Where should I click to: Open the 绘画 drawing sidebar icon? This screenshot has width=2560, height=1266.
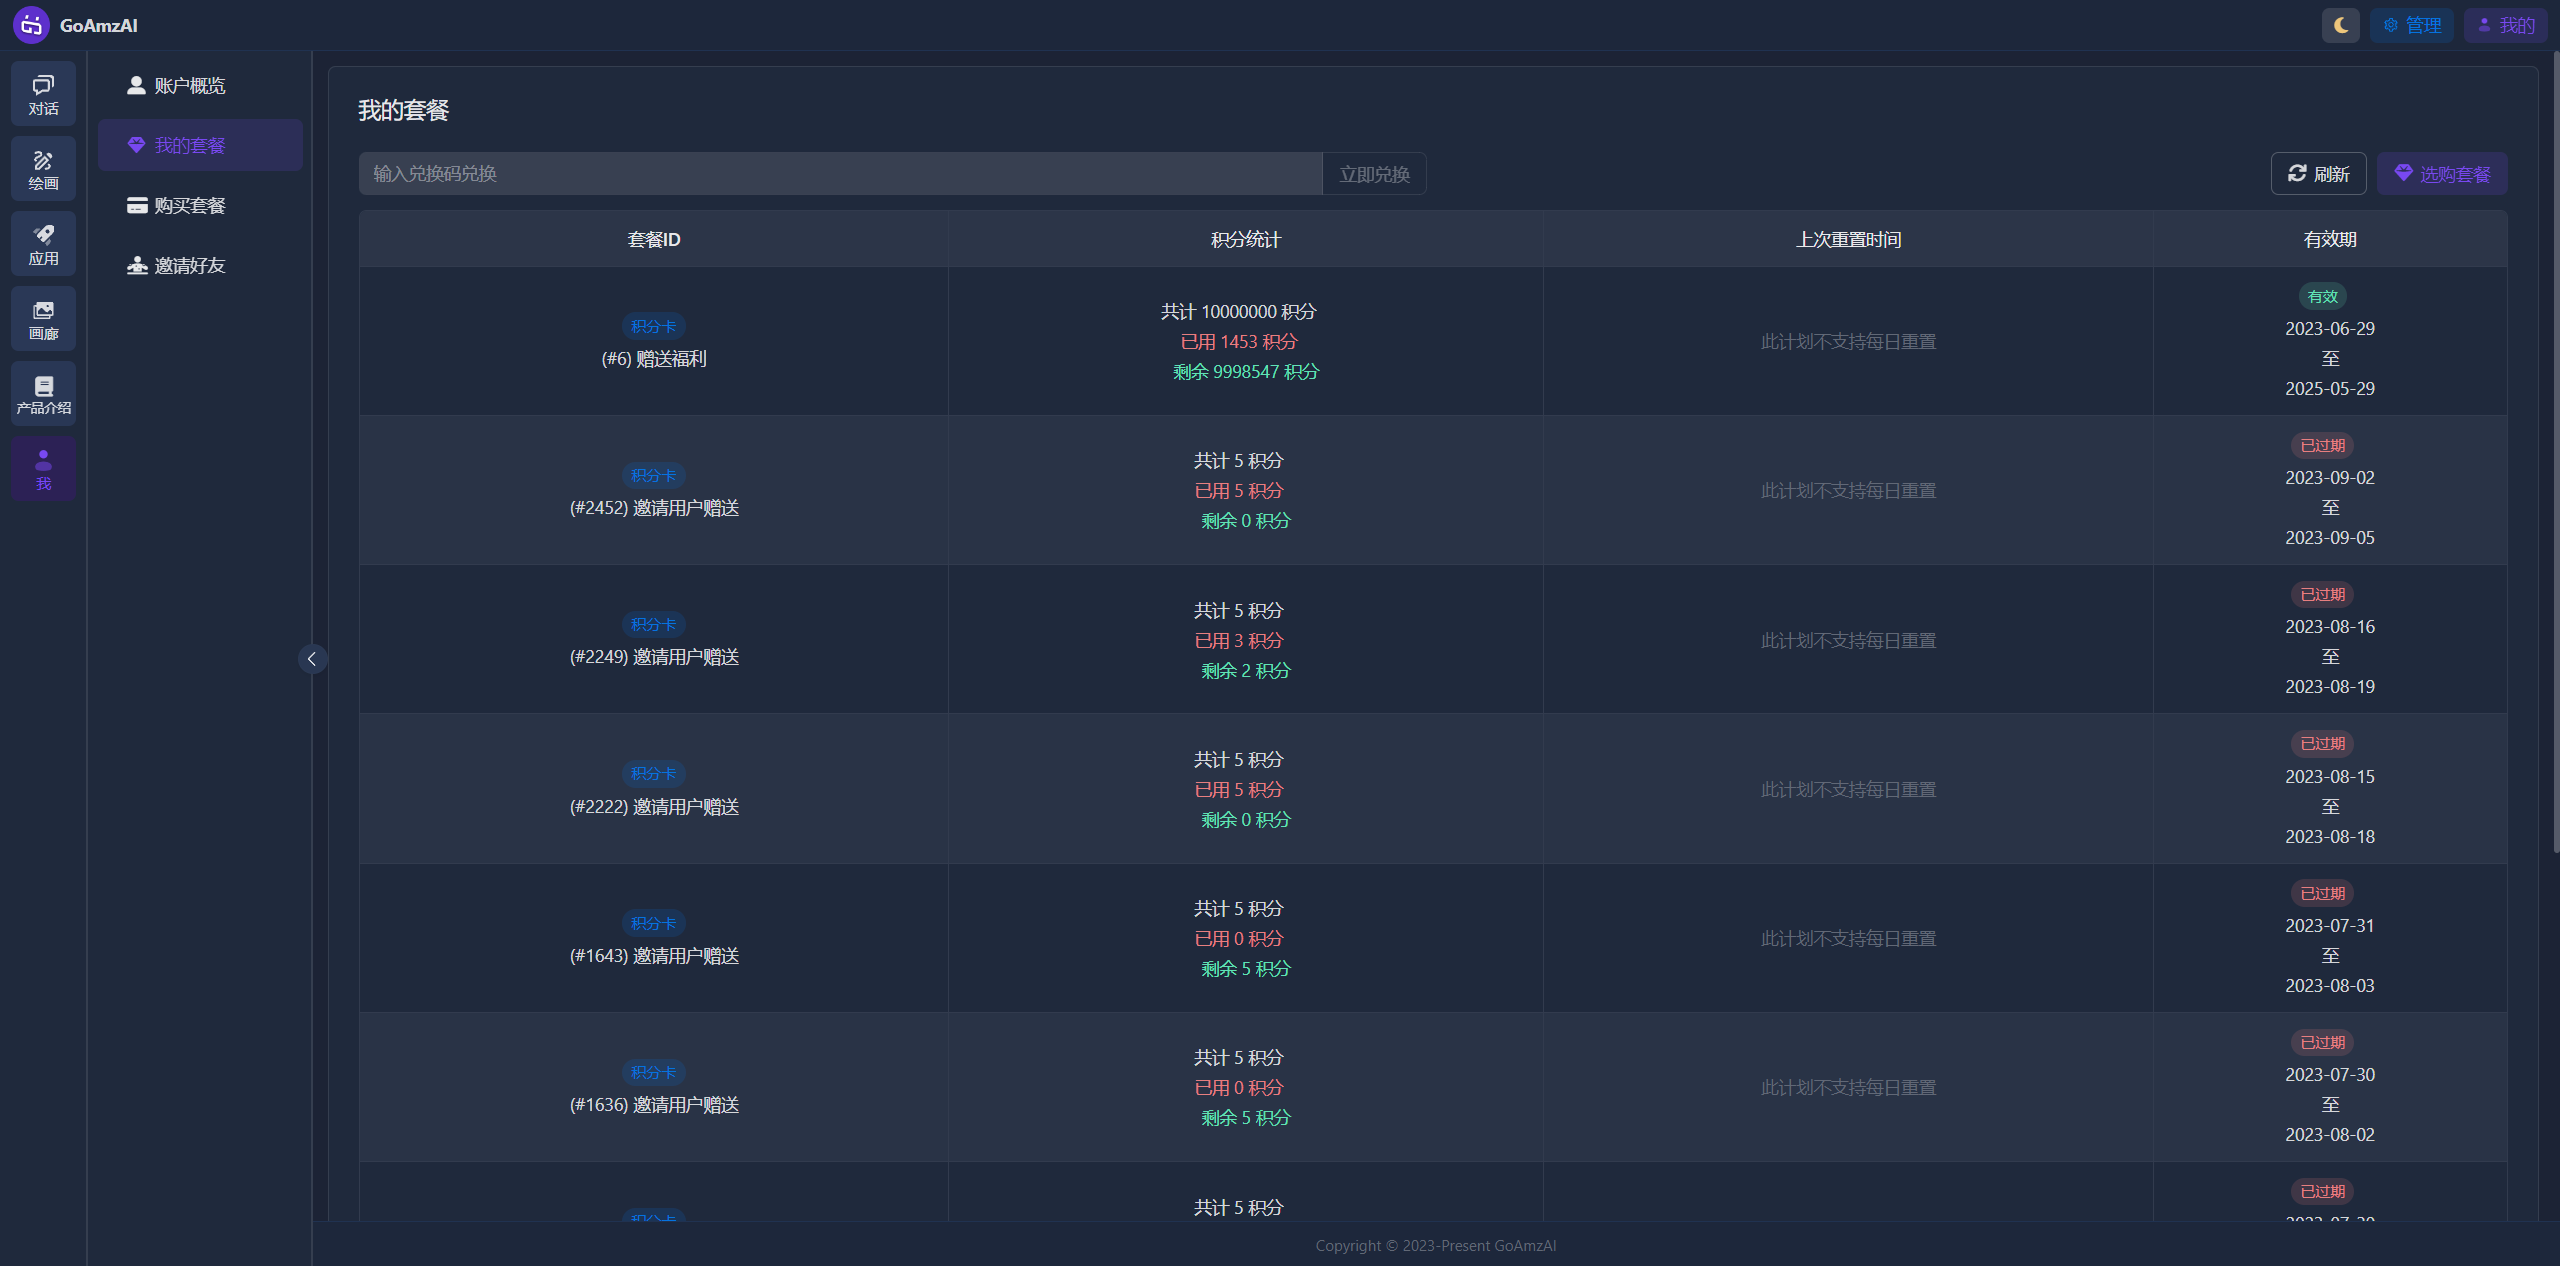[x=43, y=169]
